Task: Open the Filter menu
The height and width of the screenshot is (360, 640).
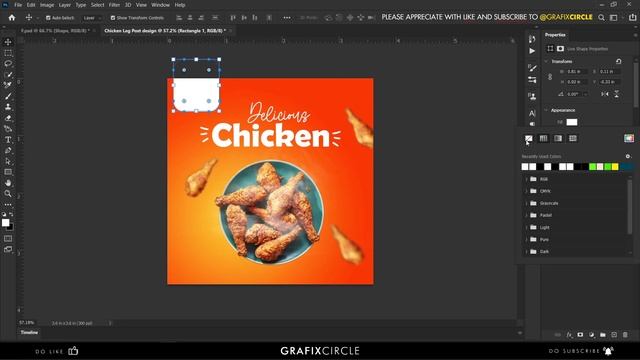Action: [114, 5]
